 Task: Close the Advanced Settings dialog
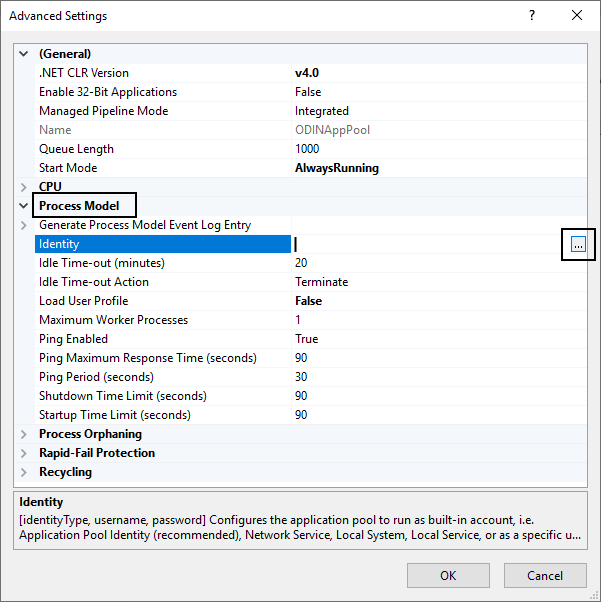click(x=577, y=16)
